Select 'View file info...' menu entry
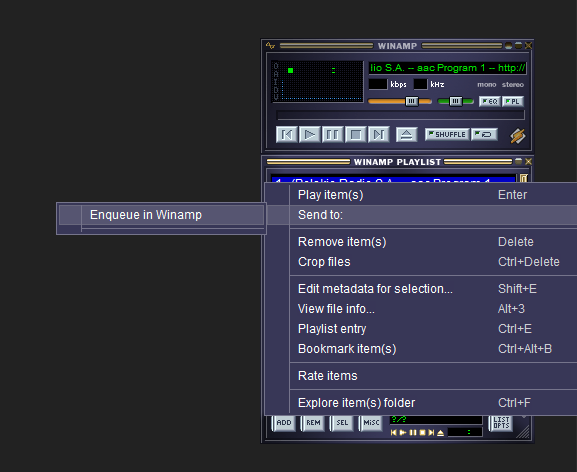This screenshot has height=472, width=577. 421,309
